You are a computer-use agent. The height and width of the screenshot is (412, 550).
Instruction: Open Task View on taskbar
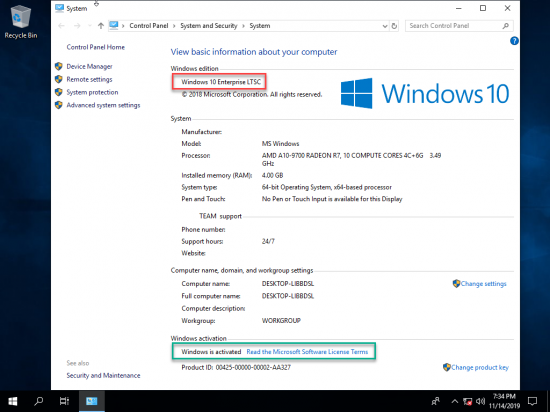64,401
